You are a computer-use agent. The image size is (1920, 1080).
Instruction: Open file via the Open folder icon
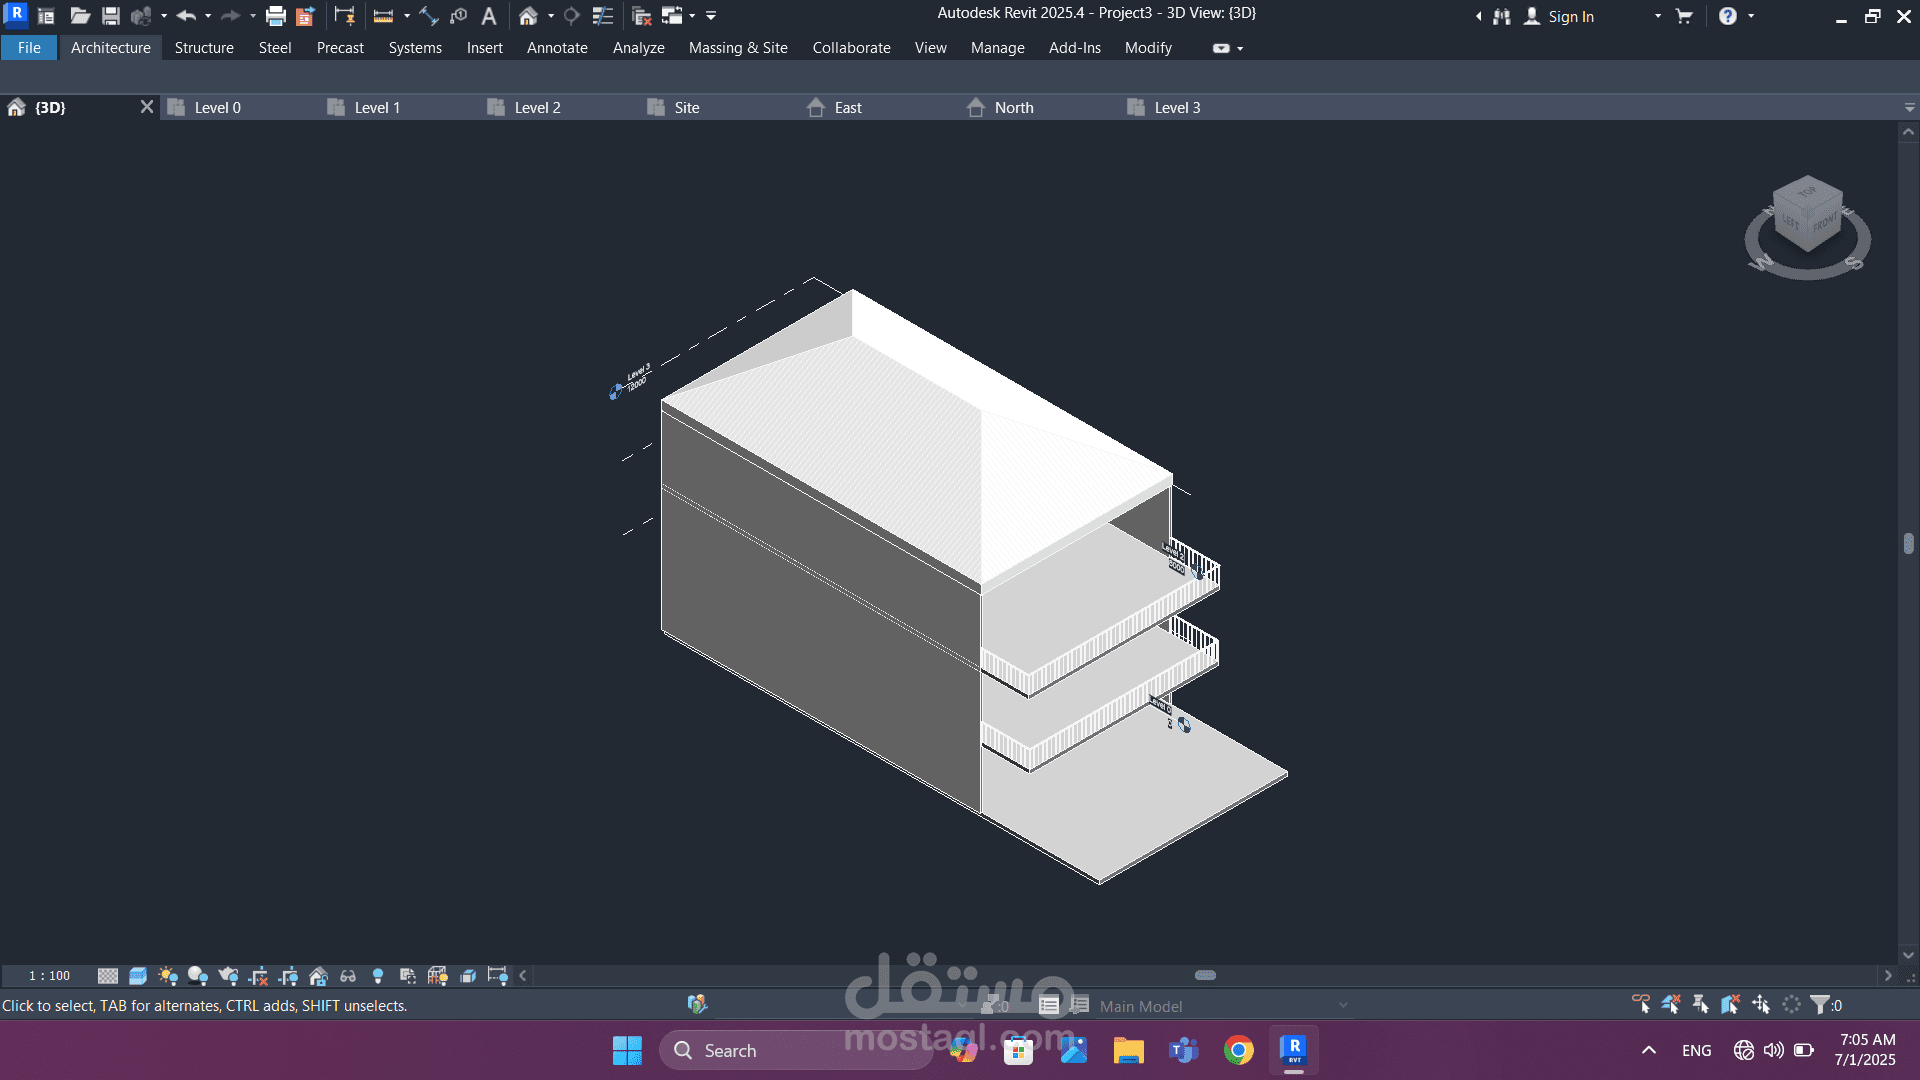[x=80, y=16]
